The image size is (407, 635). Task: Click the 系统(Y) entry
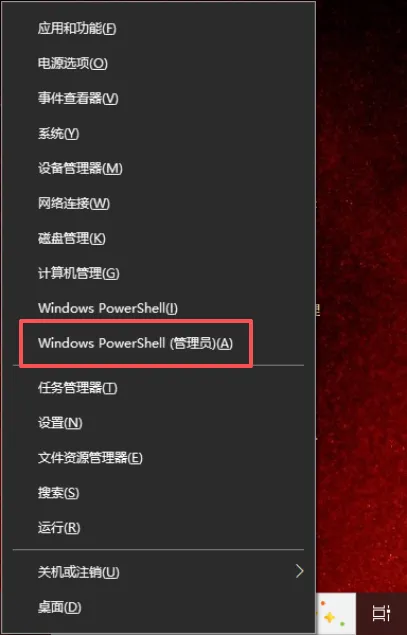point(158,133)
